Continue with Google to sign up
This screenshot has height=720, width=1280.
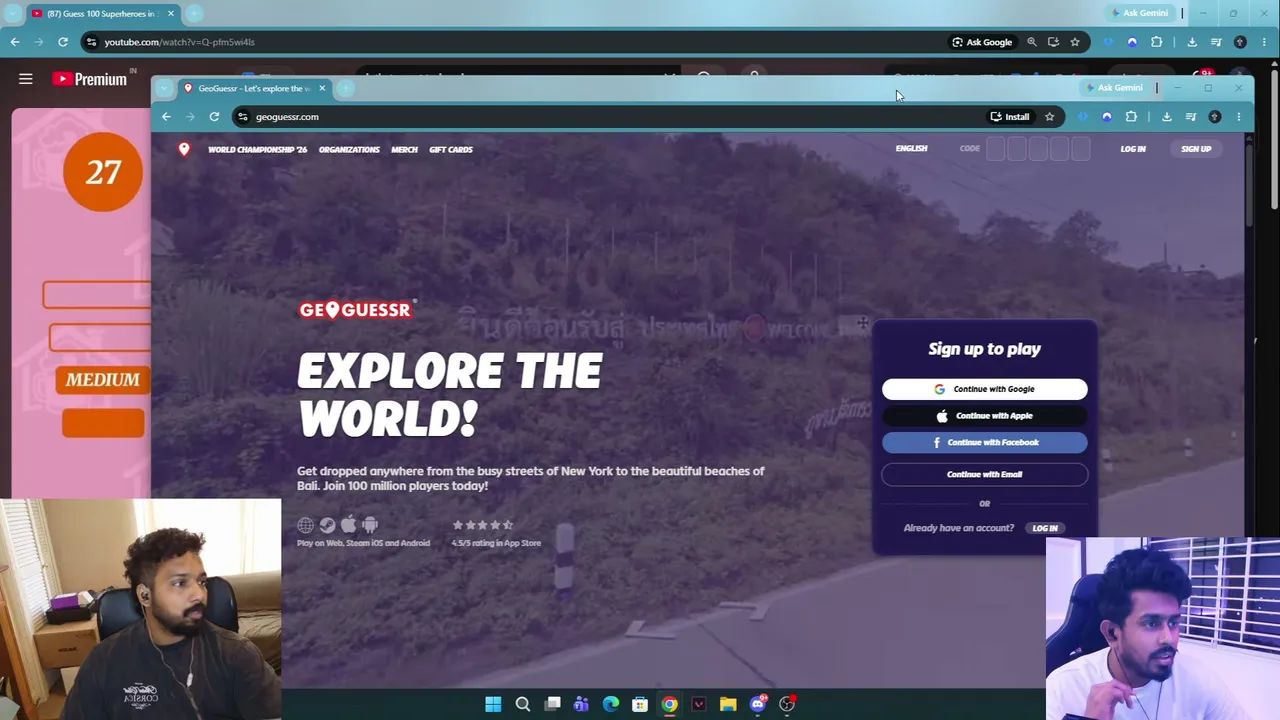pyautogui.click(x=985, y=389)
